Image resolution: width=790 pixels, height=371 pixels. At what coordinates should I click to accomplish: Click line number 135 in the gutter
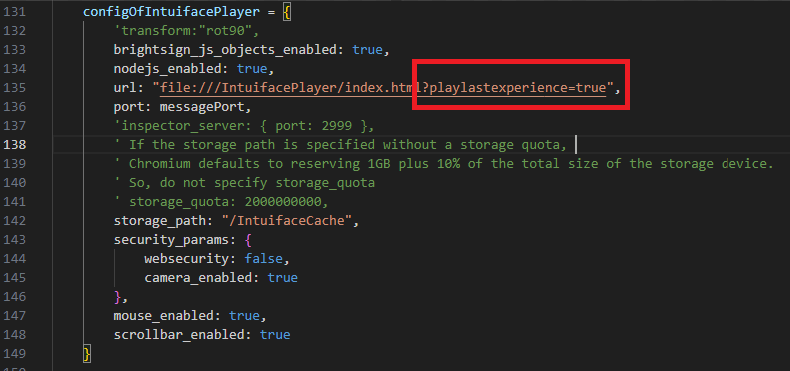tap(14, 88)
